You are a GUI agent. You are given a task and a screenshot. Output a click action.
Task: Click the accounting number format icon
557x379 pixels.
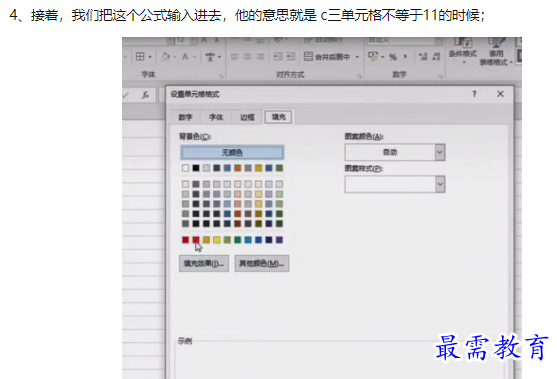click(373, 56)
